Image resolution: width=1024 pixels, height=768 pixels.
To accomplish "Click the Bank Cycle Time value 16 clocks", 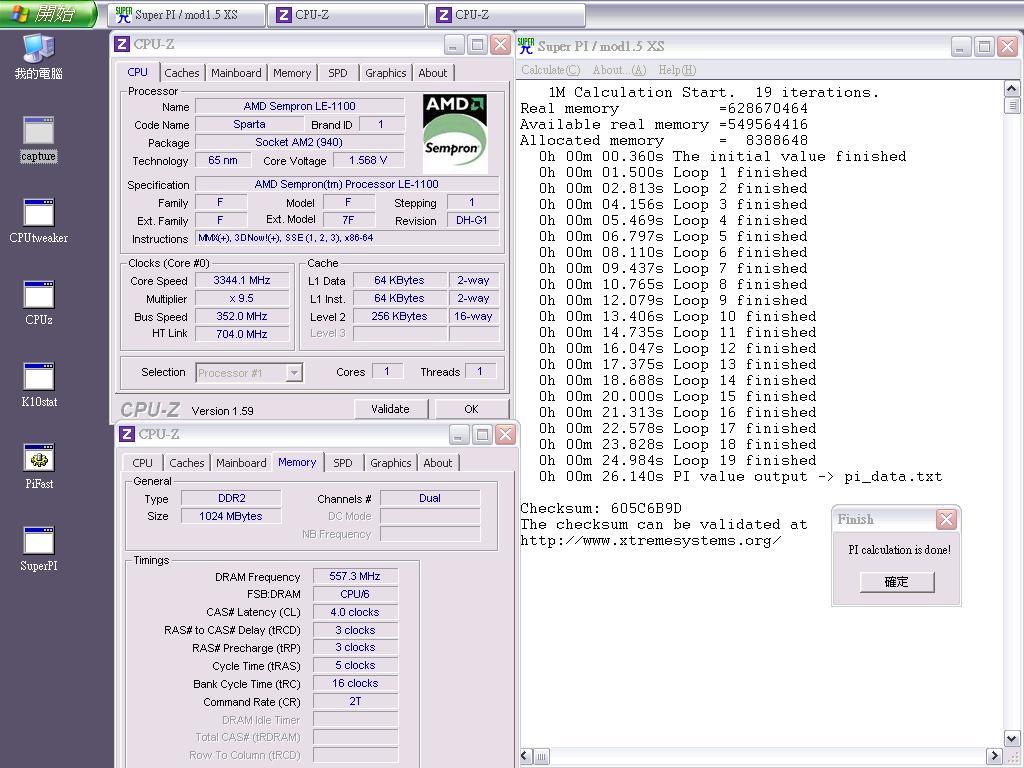I will pos(355,683).
